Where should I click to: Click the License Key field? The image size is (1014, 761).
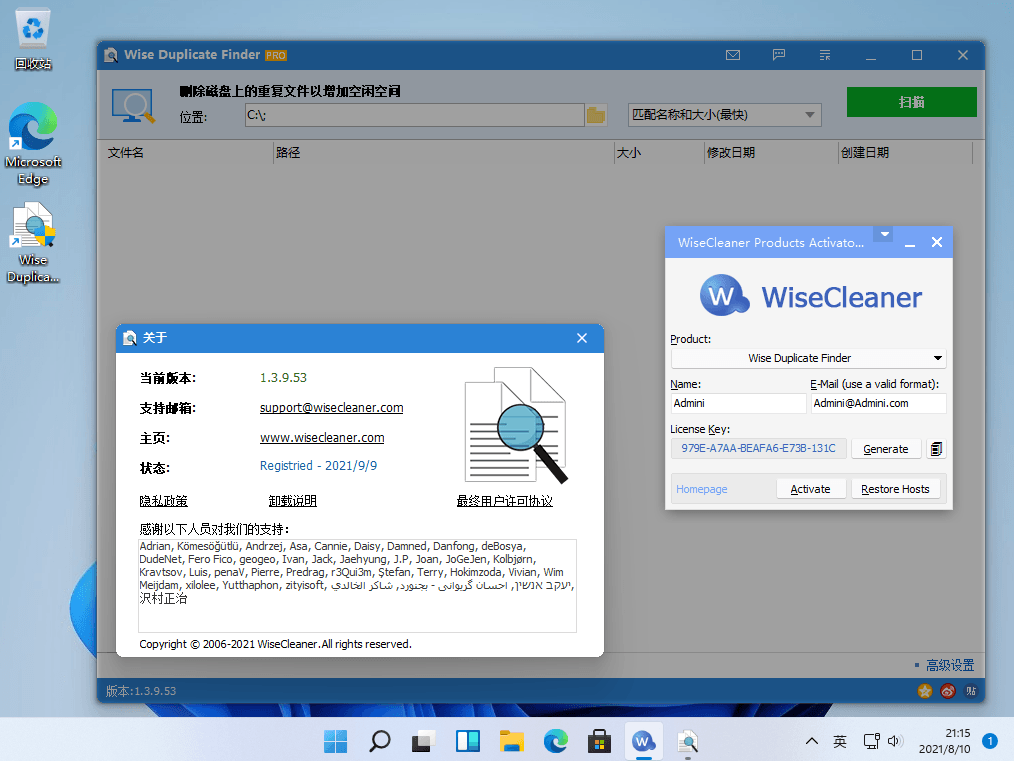tap(759, 449)
